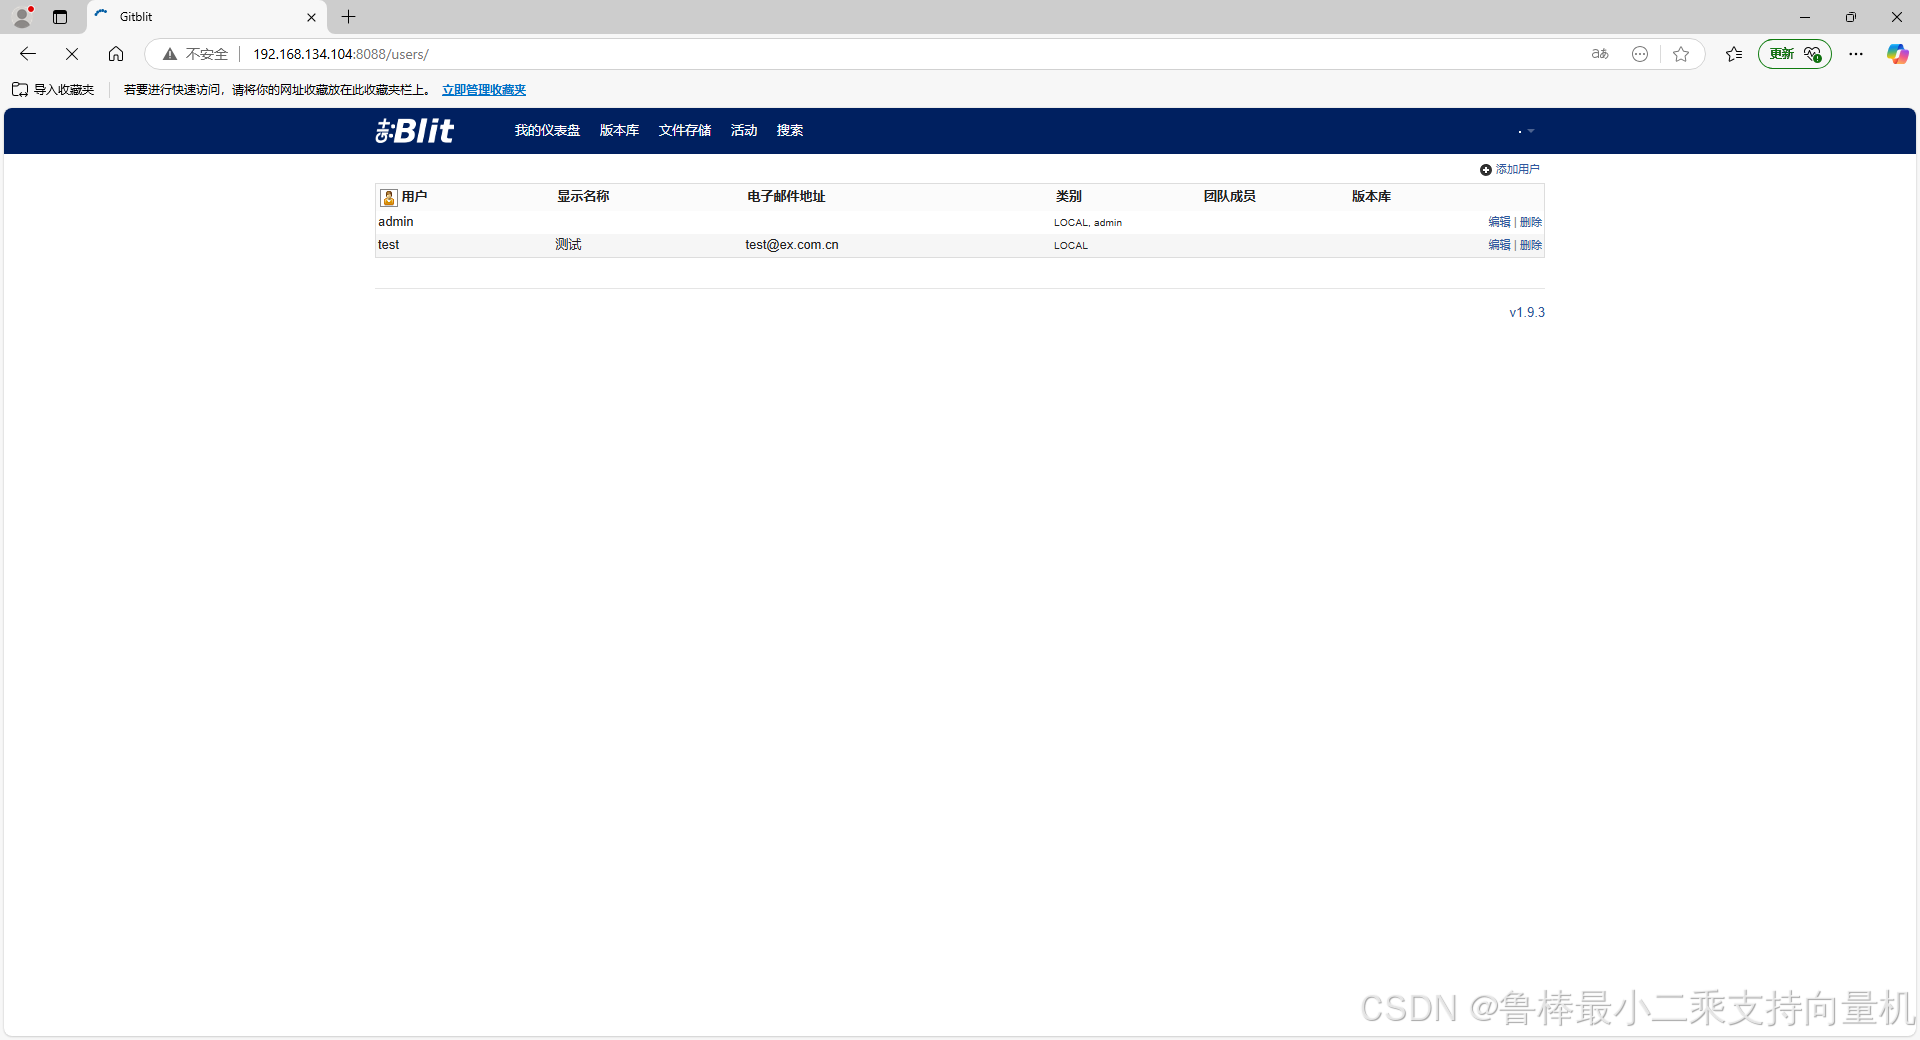Viewport: 1920px width, 1040px height.
Task: Click the 导入收藏夹 icon on favorites bar
Action: pyautogui.click(x=19, y=89)
